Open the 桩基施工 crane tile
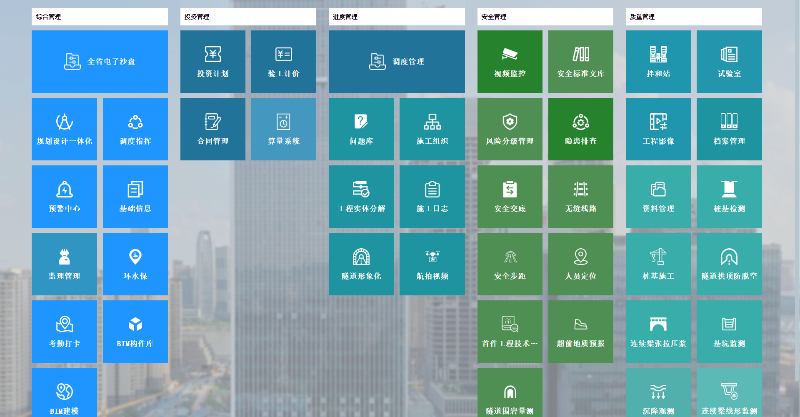The width and height of the screenshot is (800, 417). pyautogui.click(x=658, y=264)
